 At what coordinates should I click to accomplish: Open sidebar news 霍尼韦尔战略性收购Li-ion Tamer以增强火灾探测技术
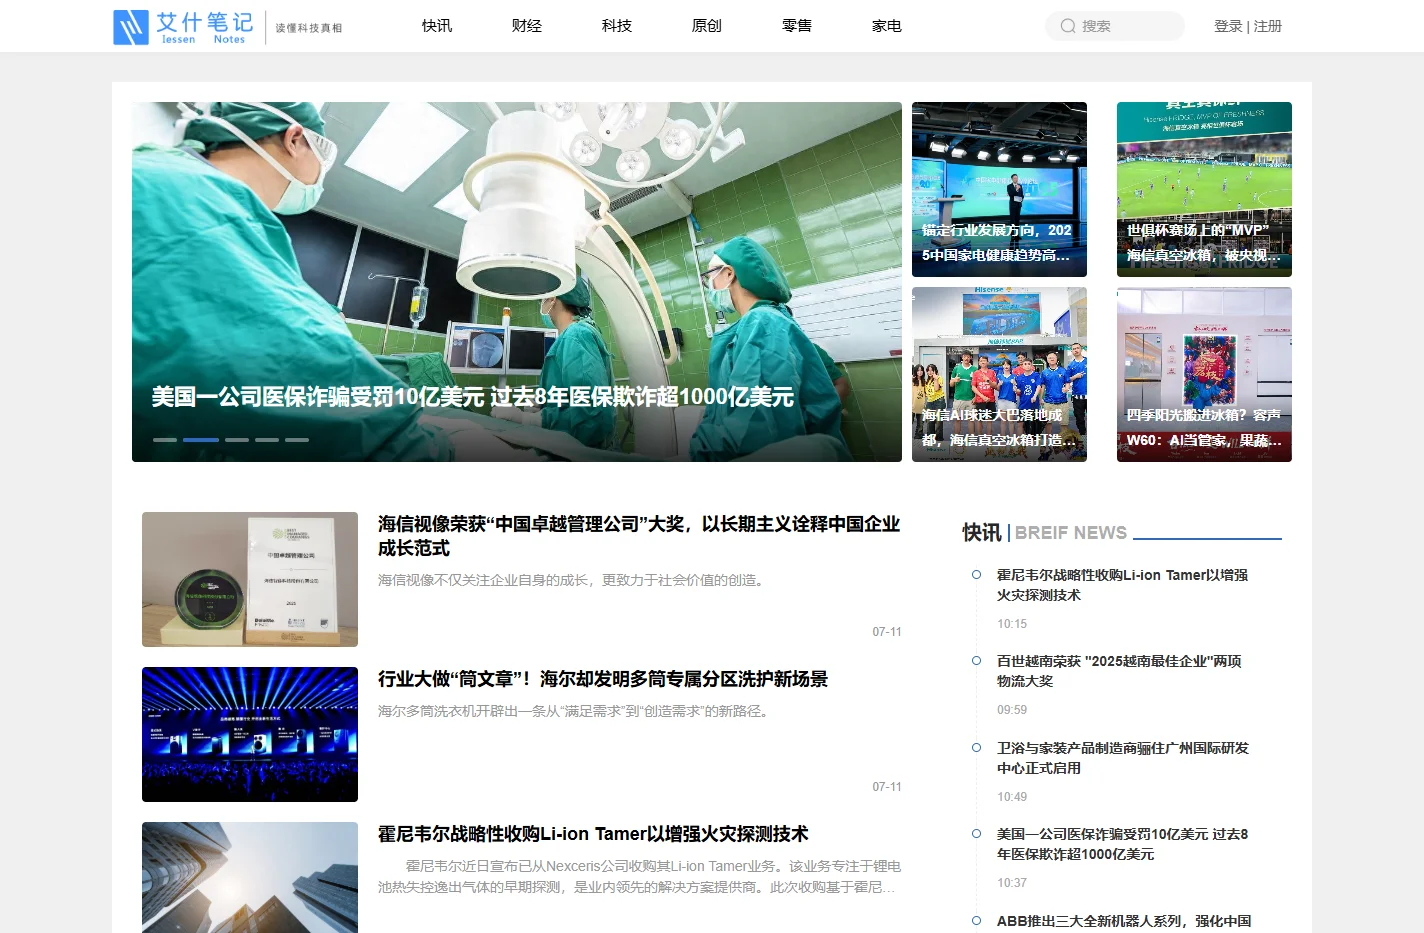1122,585
